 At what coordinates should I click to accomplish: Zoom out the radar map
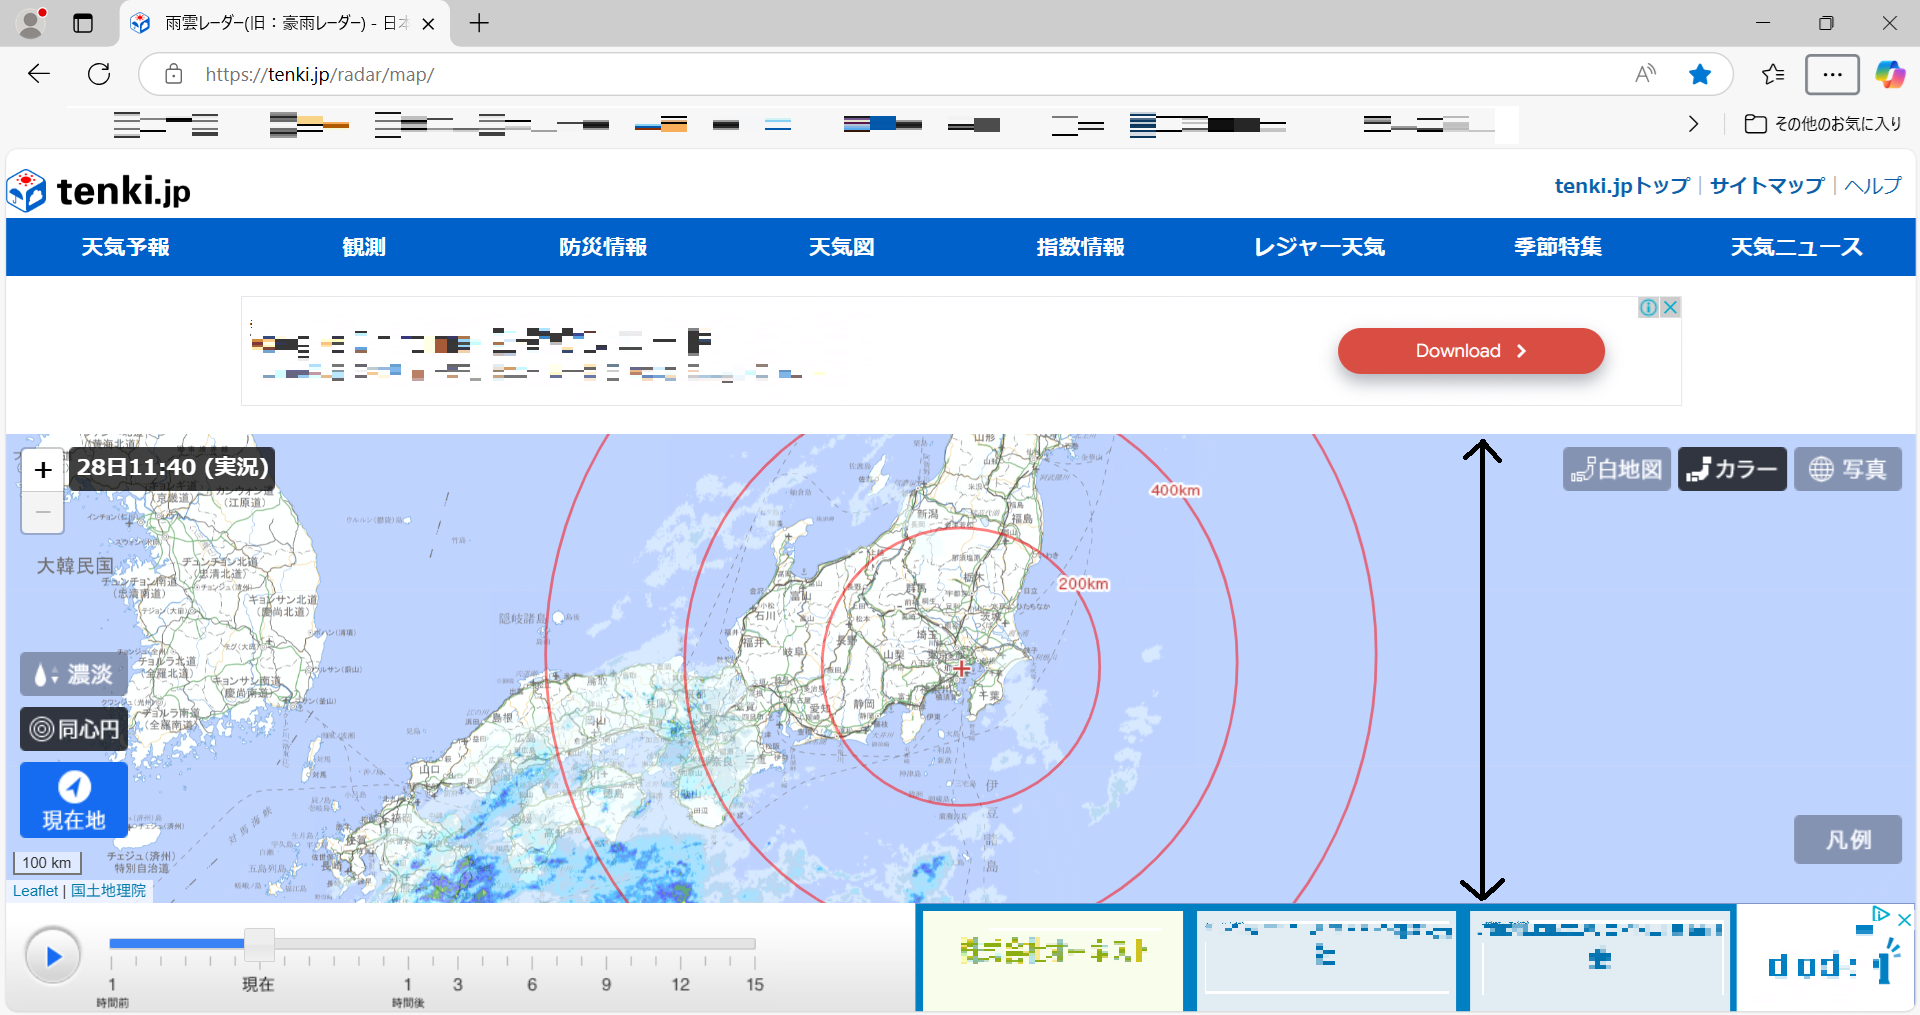pyautogui.click(x=43, y=512)
